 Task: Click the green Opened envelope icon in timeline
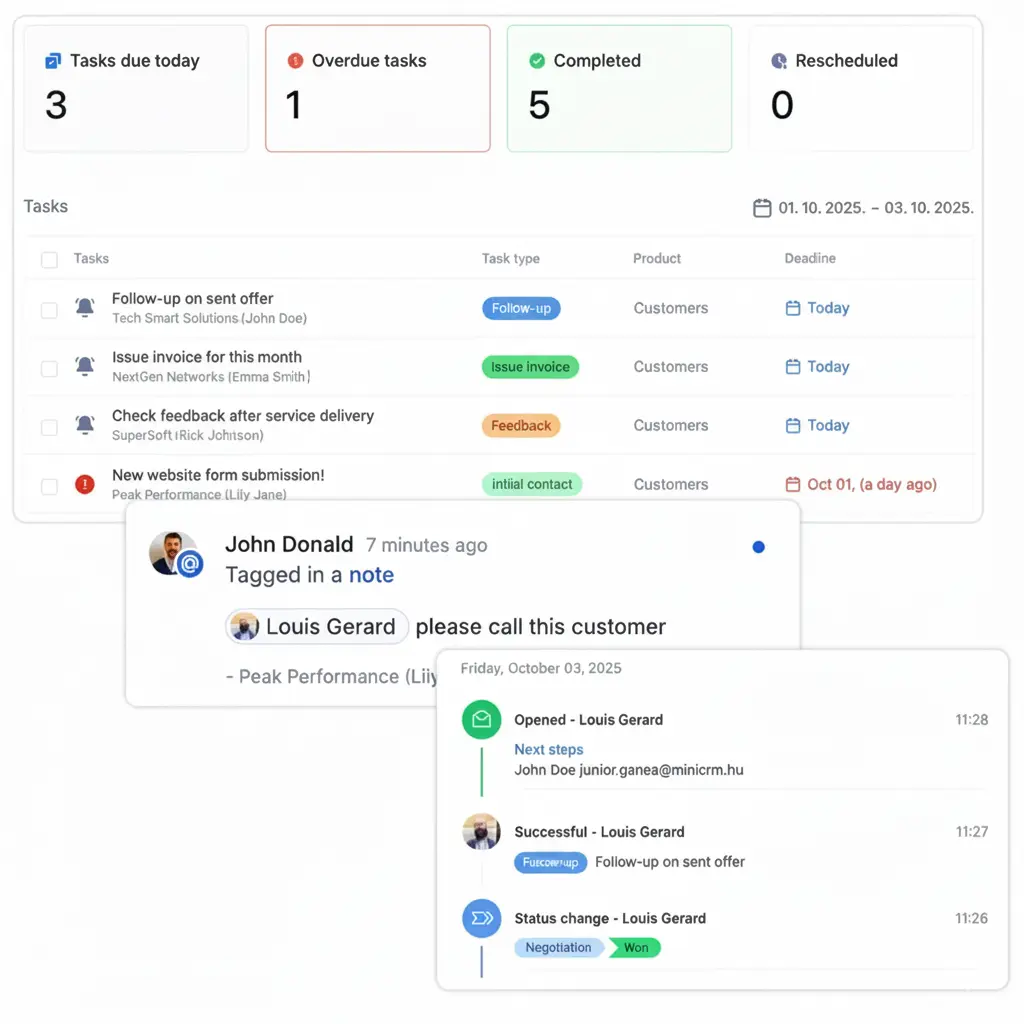point(481,719)
